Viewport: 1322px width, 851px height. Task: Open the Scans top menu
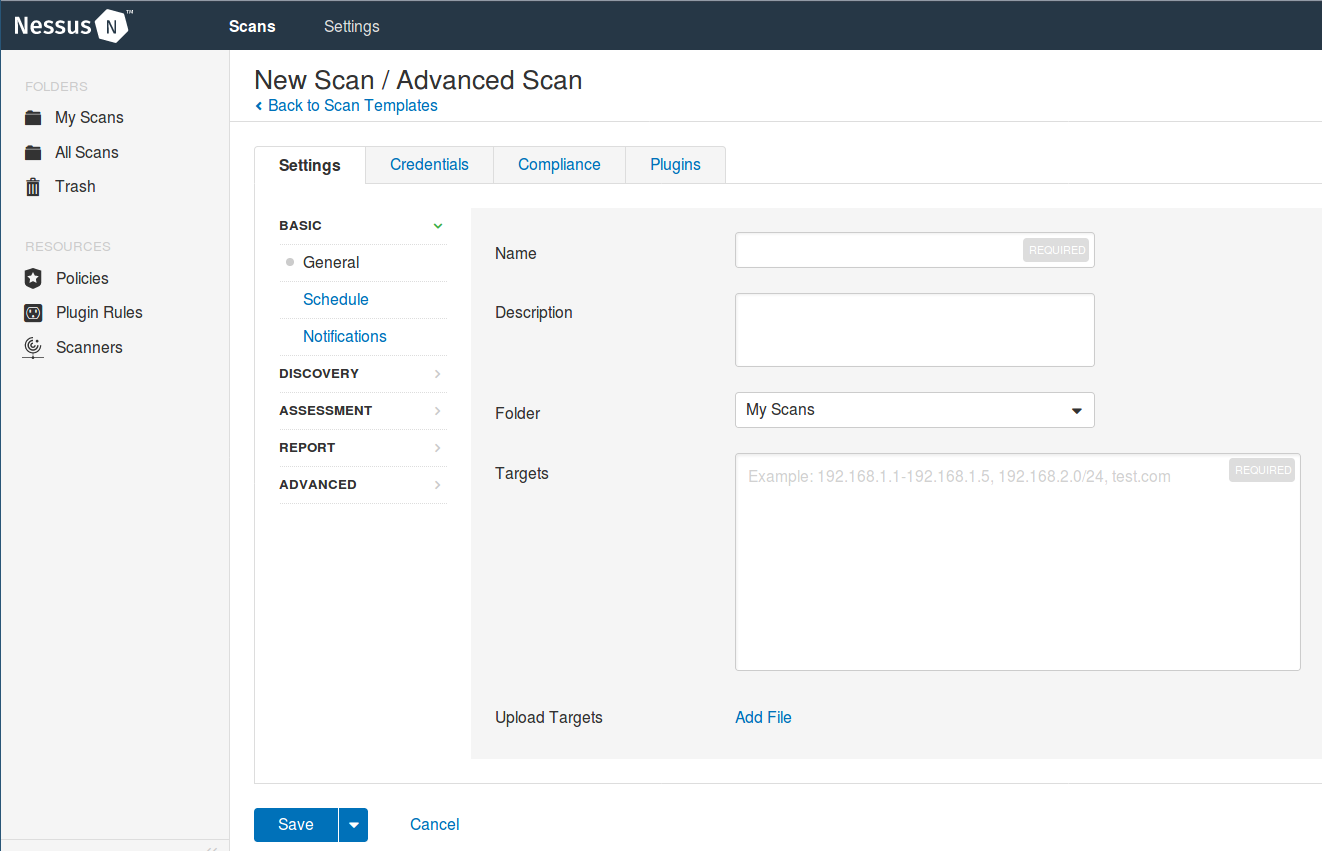pyautogui.click(x=252, y=27)
